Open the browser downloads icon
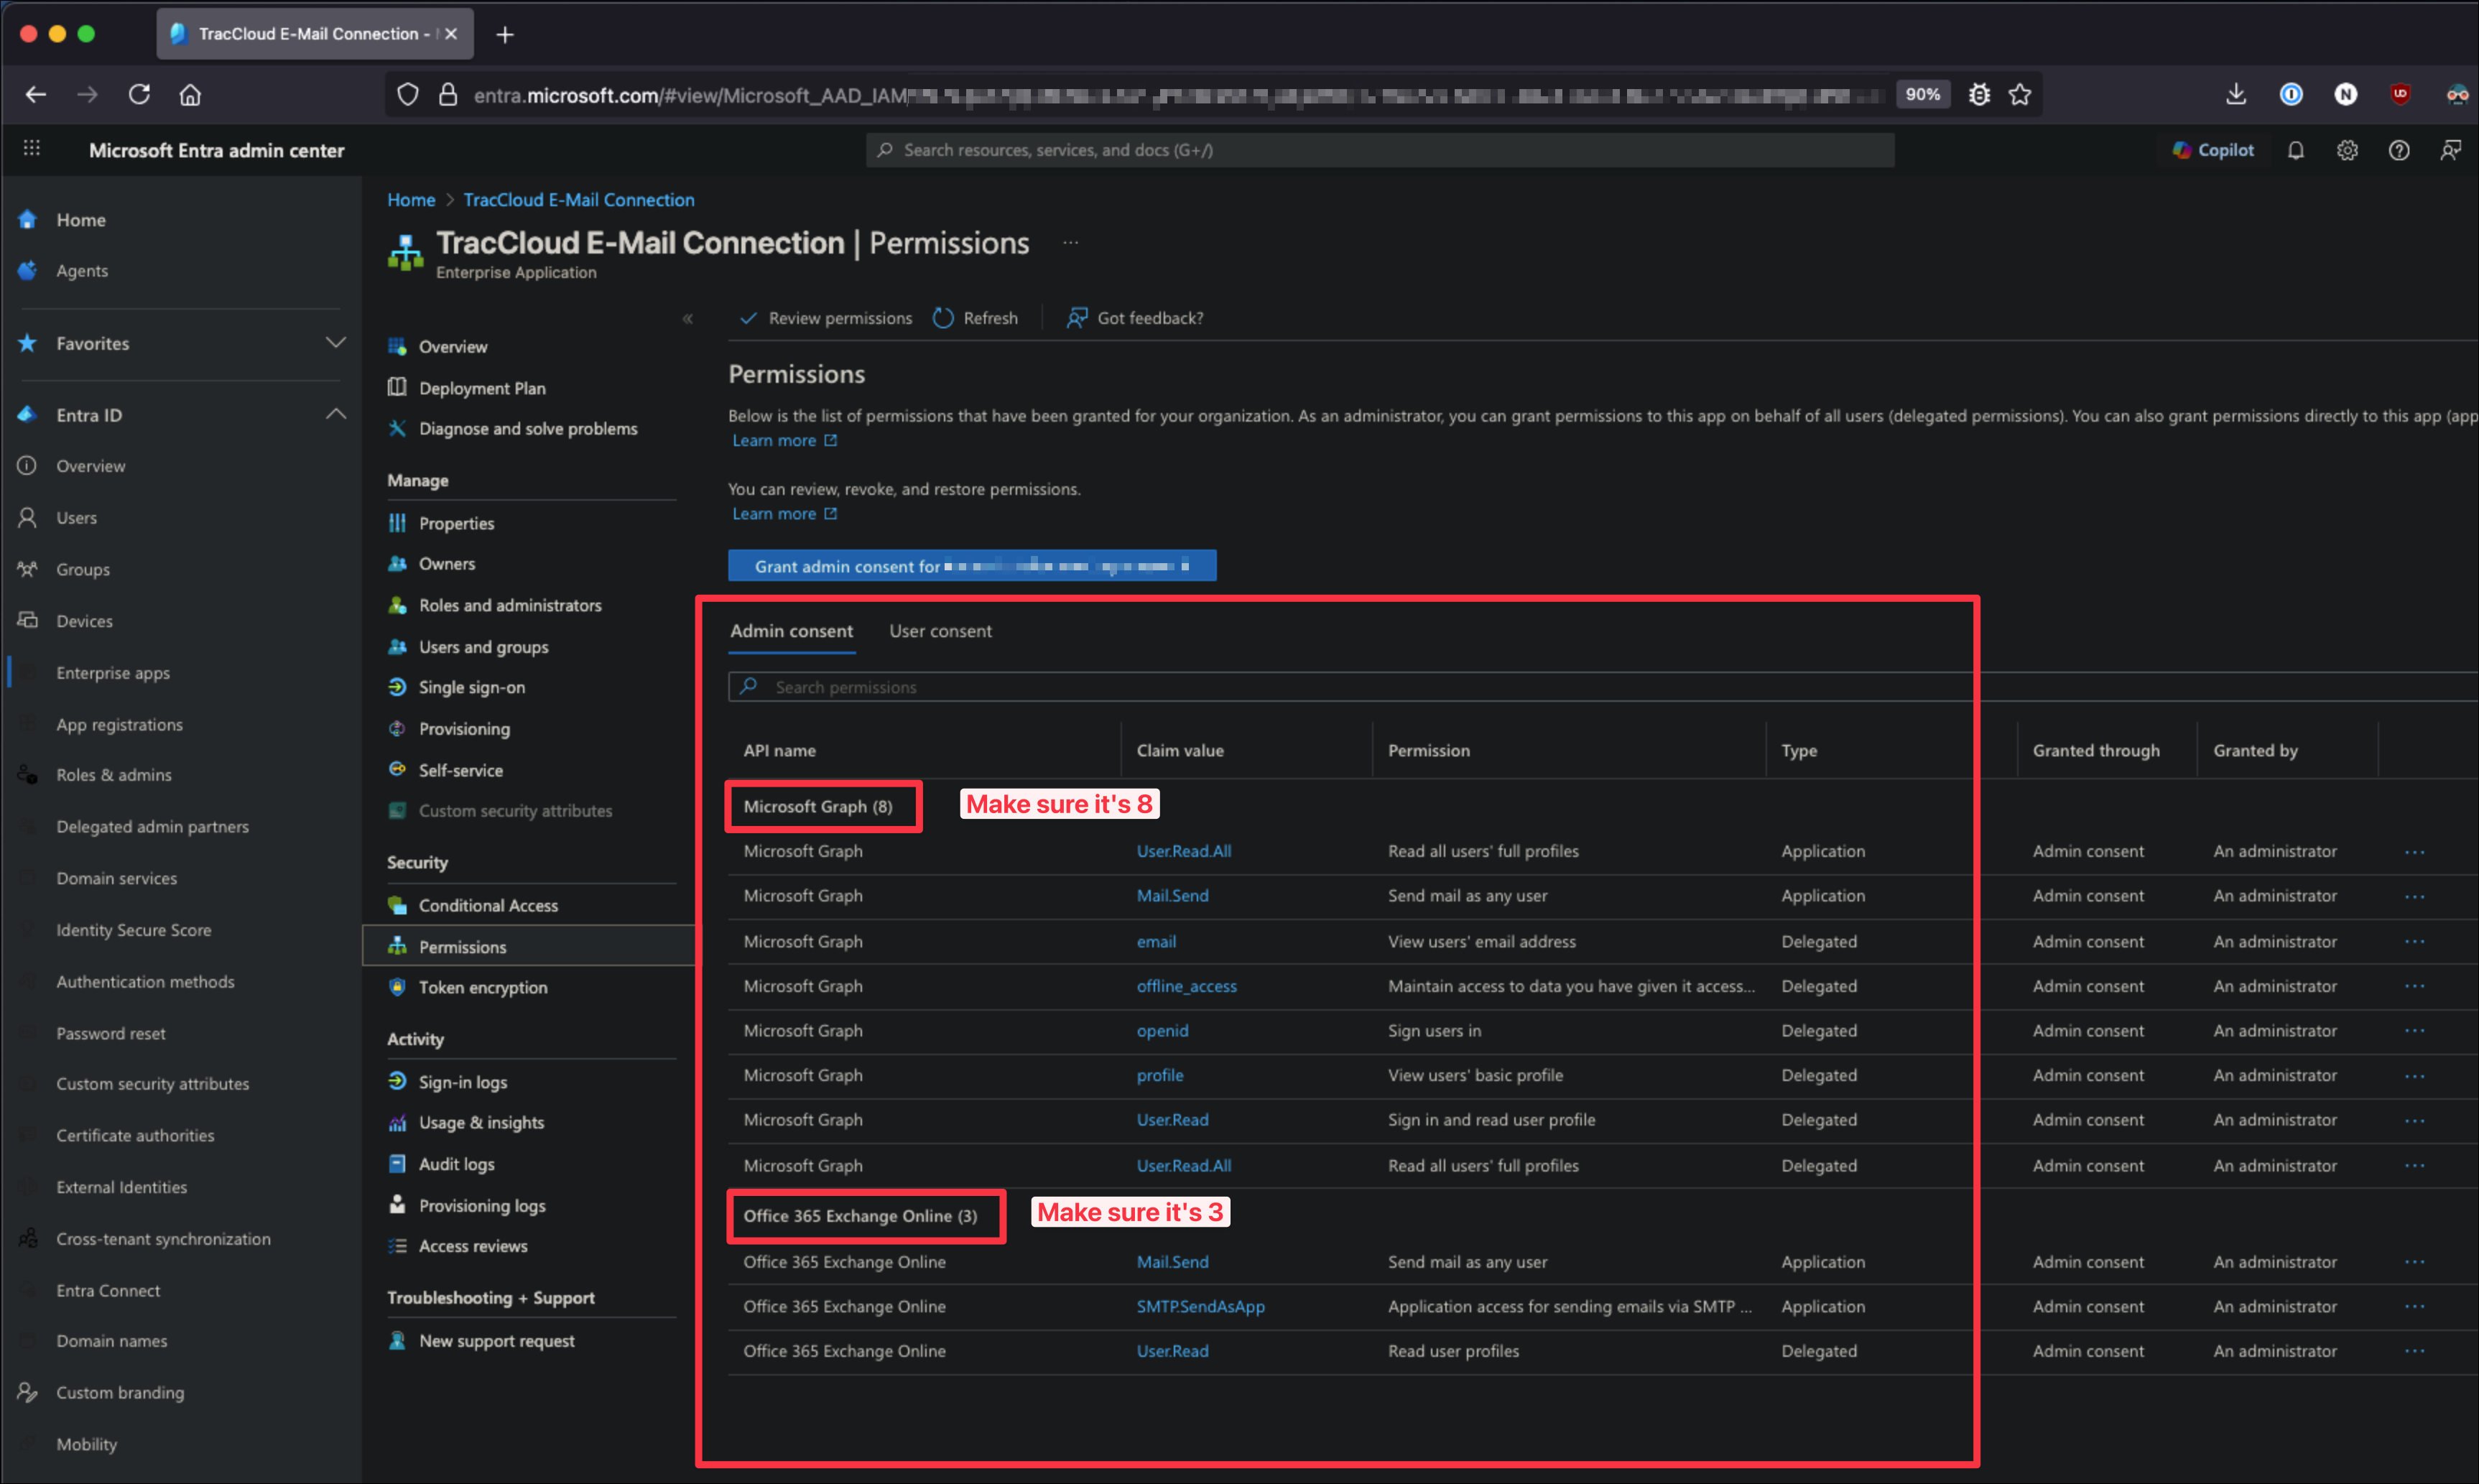This screenshot has height=1484, width=2479. 2236,94
